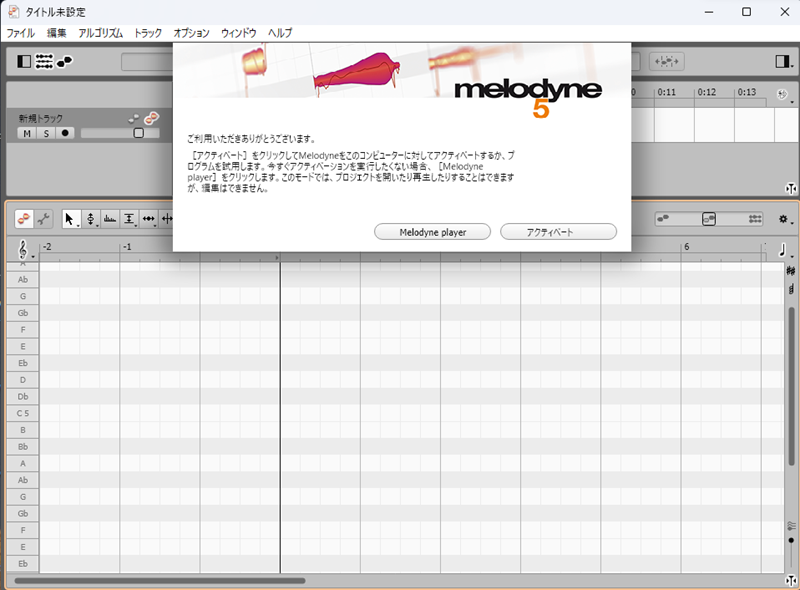Minimize the タイトル未設定 window
This screenshot has width=800, height=590.
coord(709,12)
